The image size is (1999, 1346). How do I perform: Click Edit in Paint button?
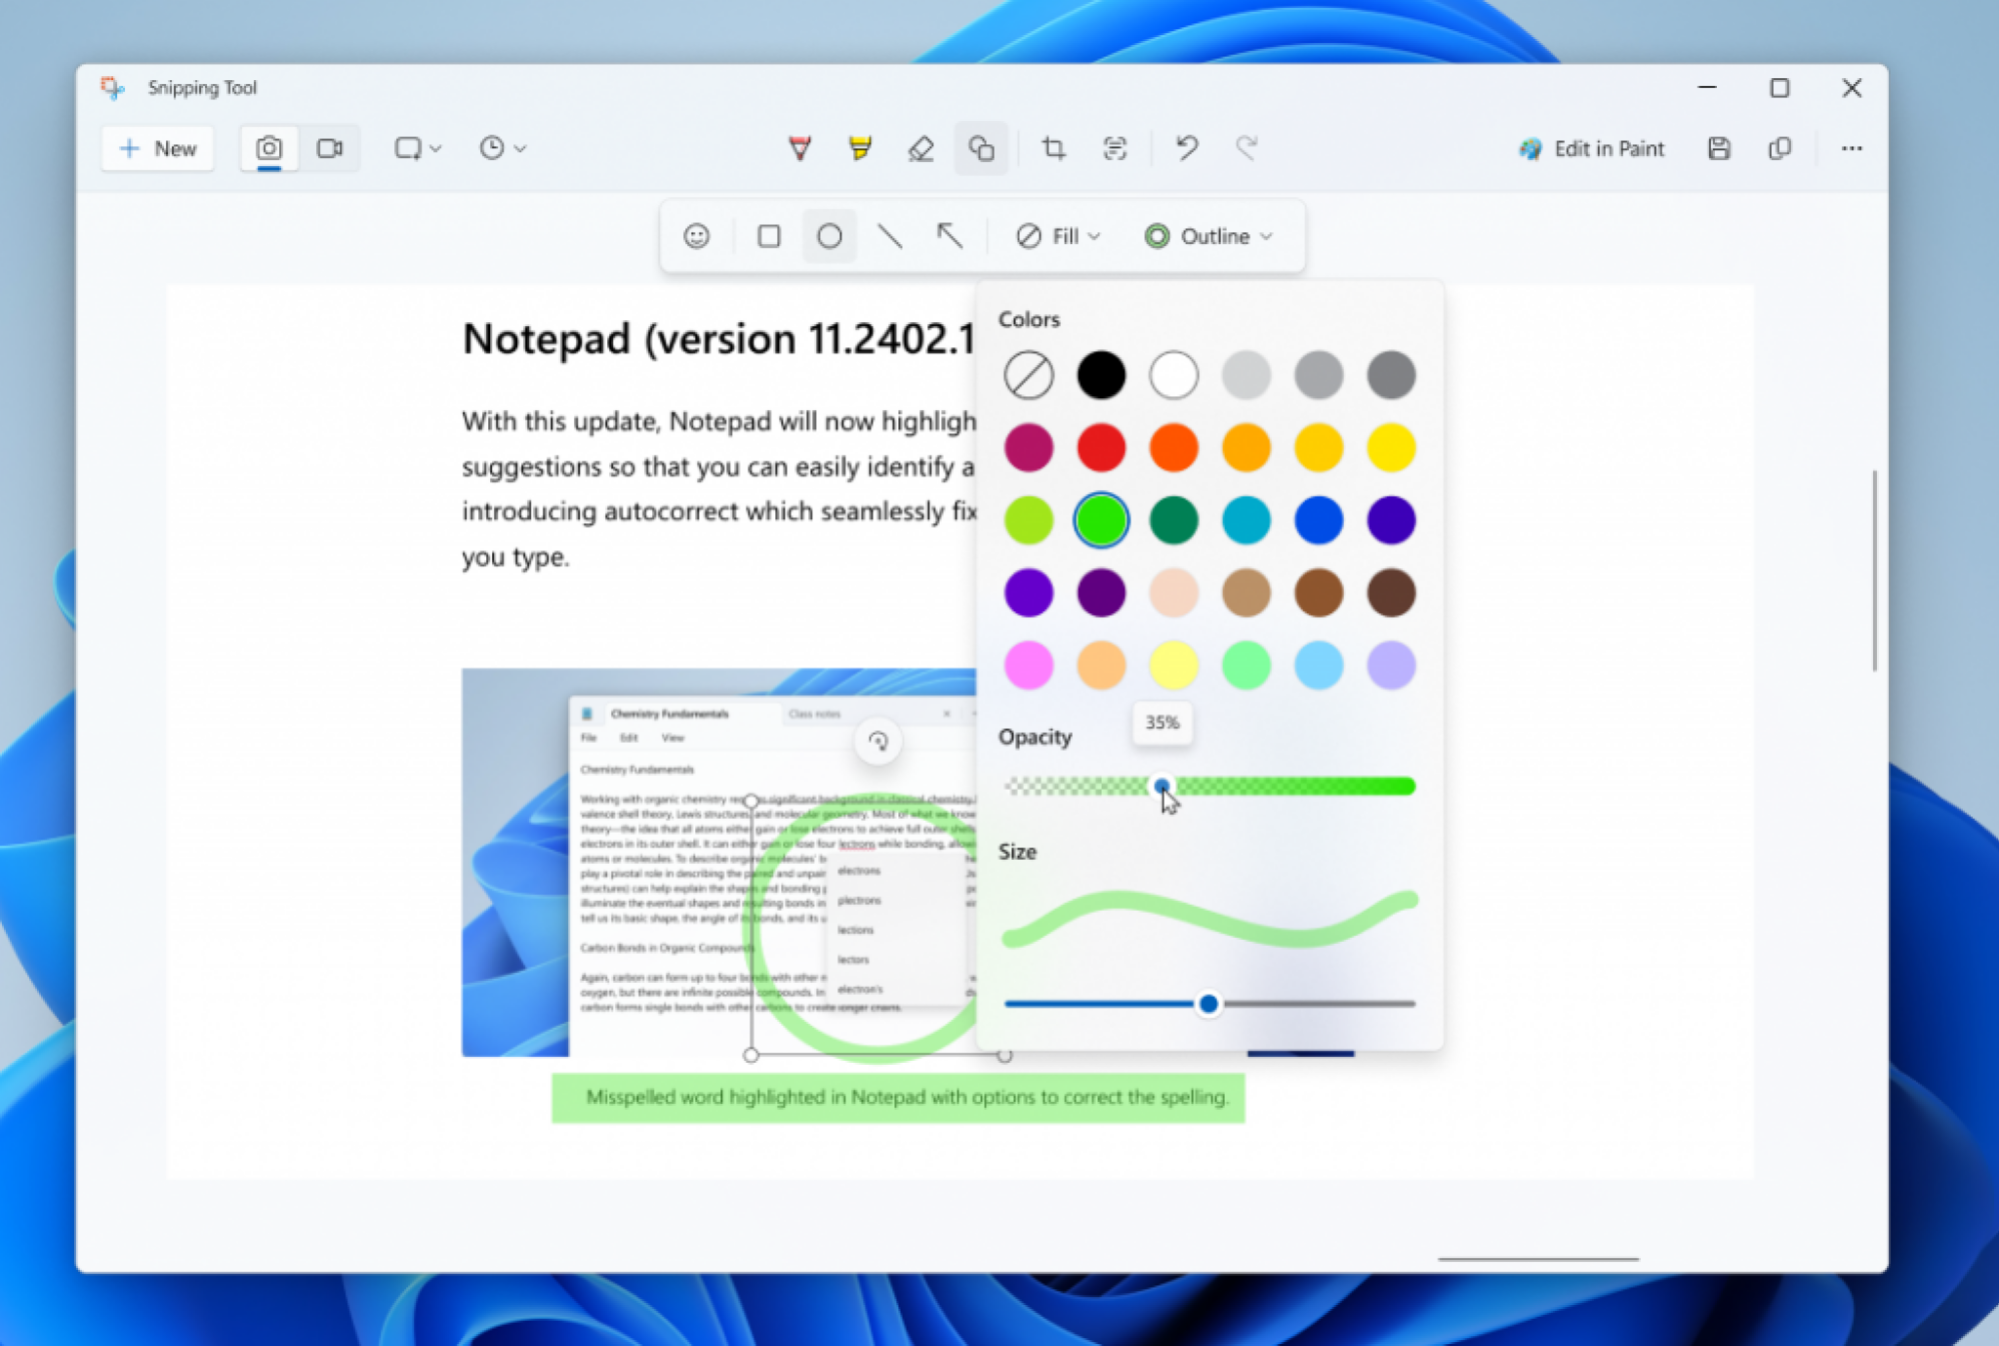coord(1598,147)
